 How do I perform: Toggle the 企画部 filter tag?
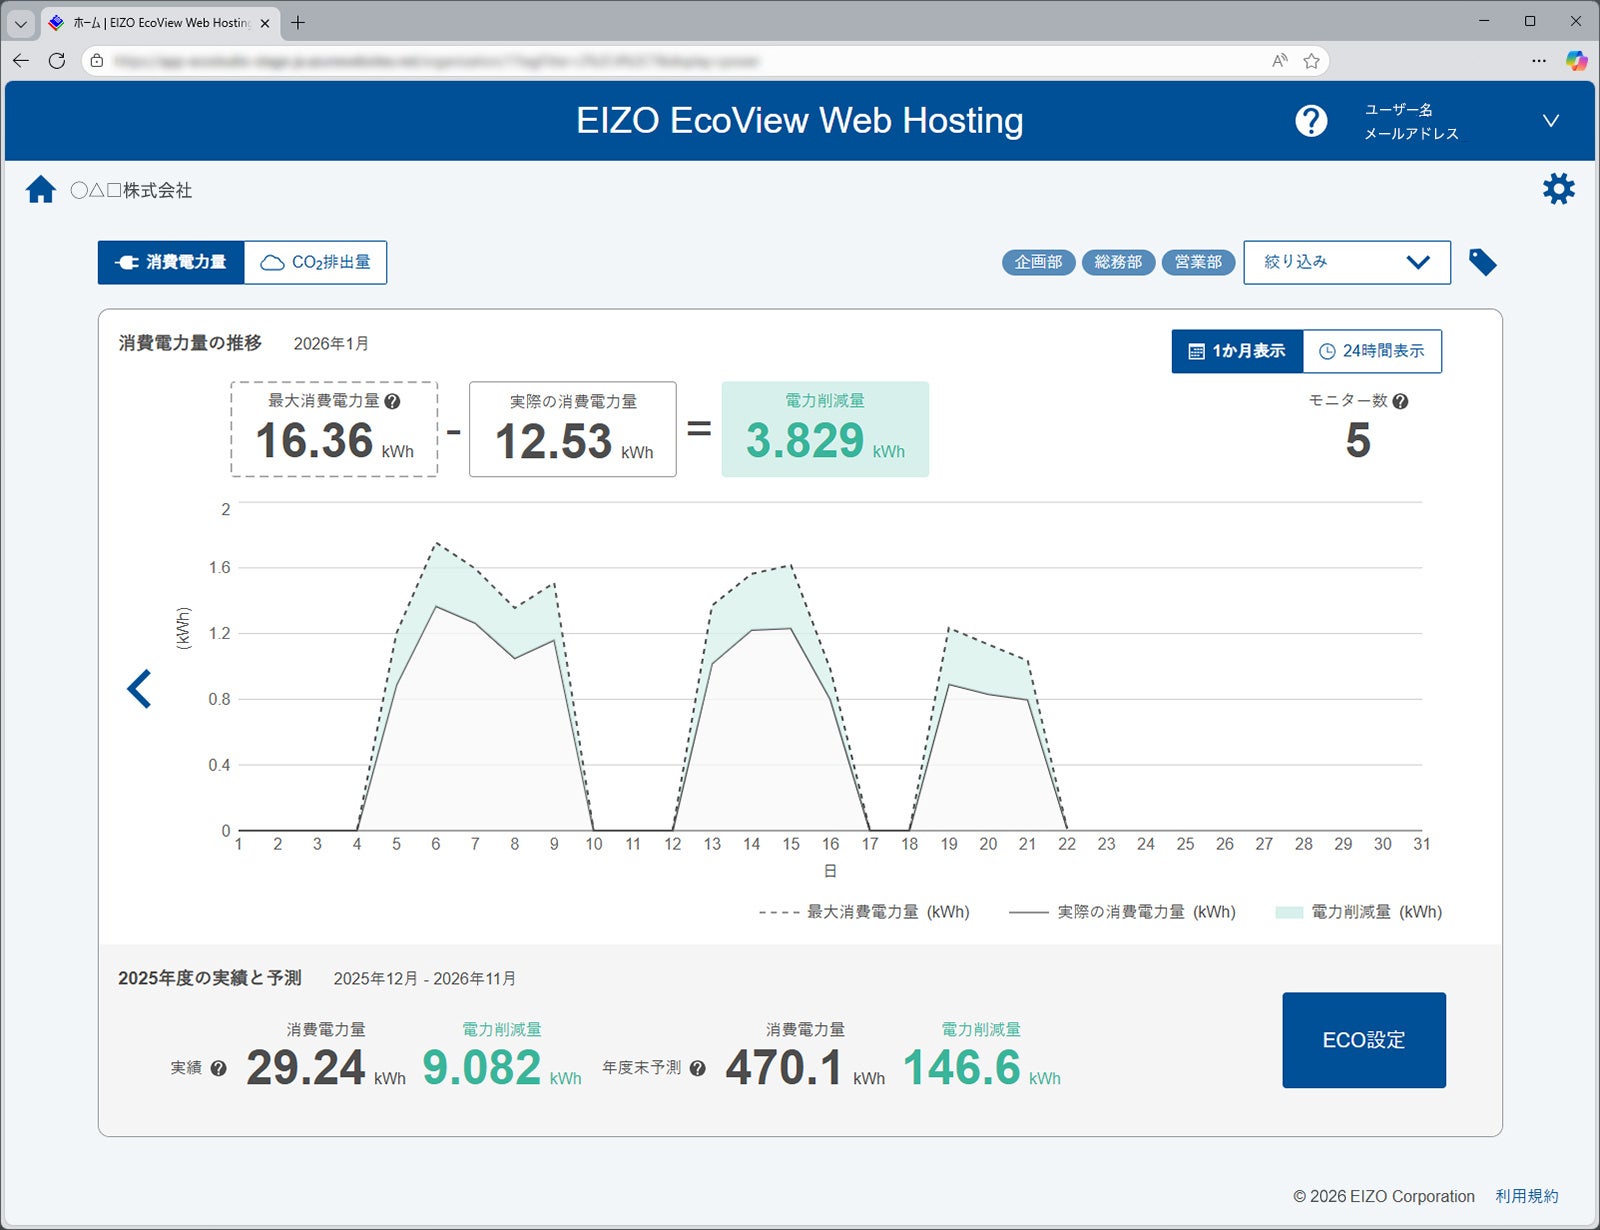click(1038, 262)
